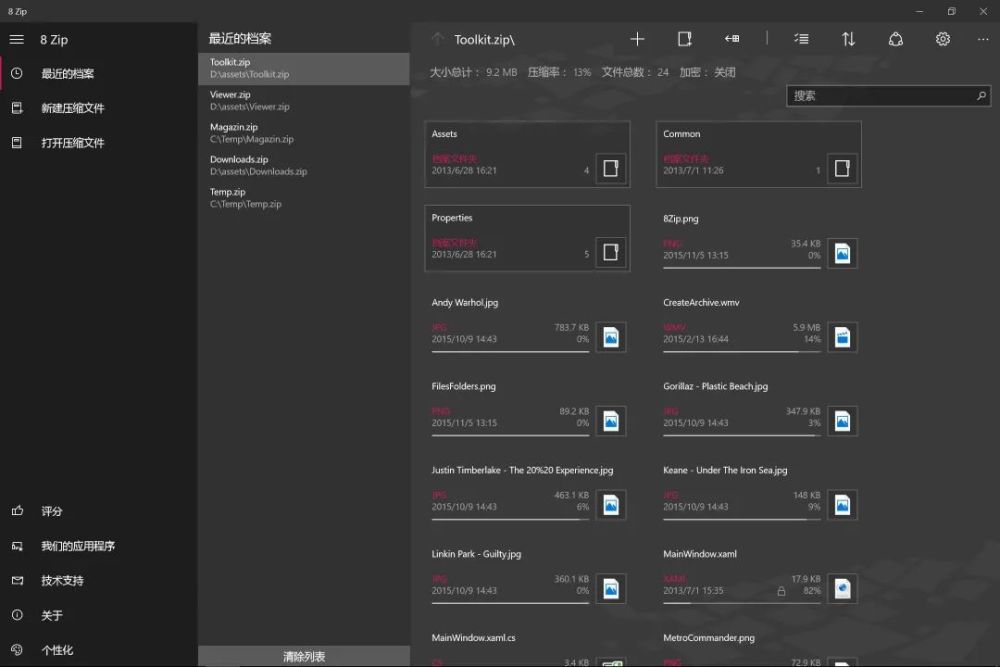Select Magazin.zip in recent archives
The width and height of the screenshot is (1000, 667).
tap(304, 133)
